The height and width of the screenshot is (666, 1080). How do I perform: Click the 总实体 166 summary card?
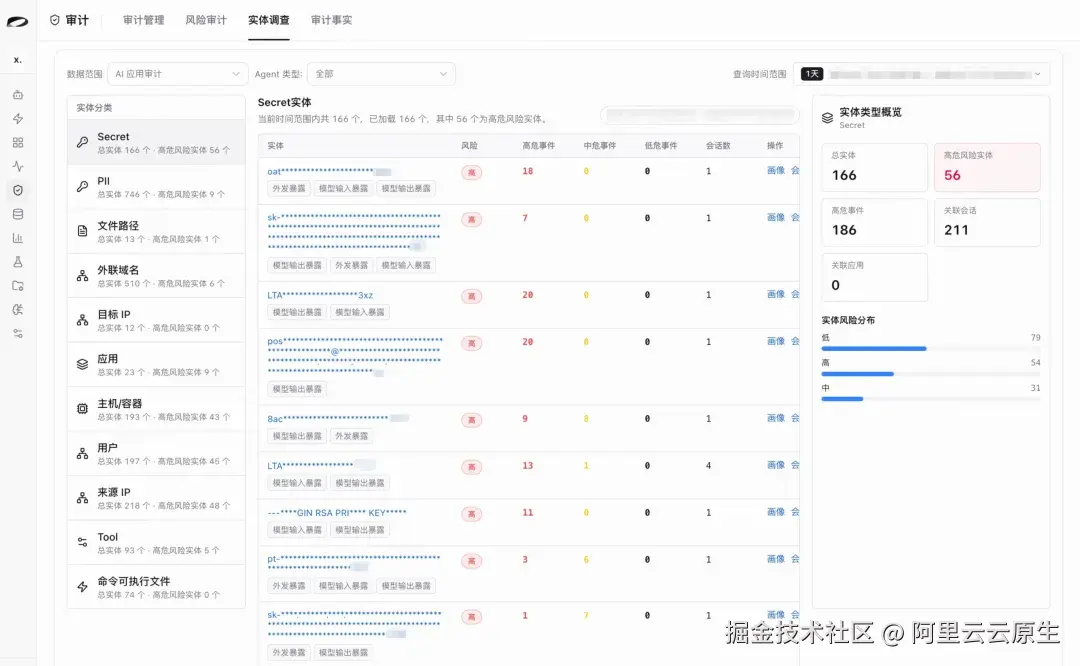(874, 167)
